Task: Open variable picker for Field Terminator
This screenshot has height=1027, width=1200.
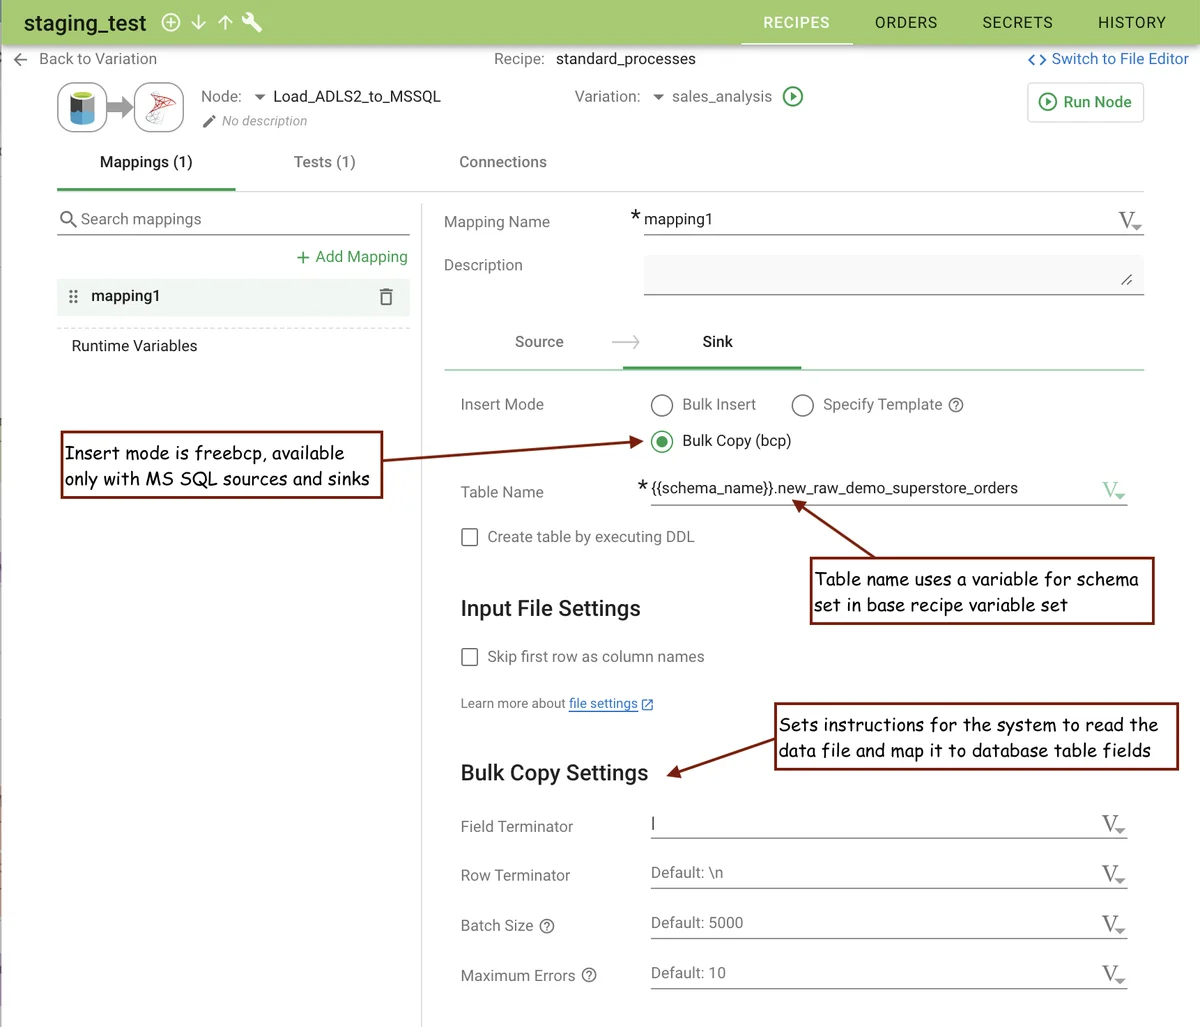Action: (x=1113, y=825)
